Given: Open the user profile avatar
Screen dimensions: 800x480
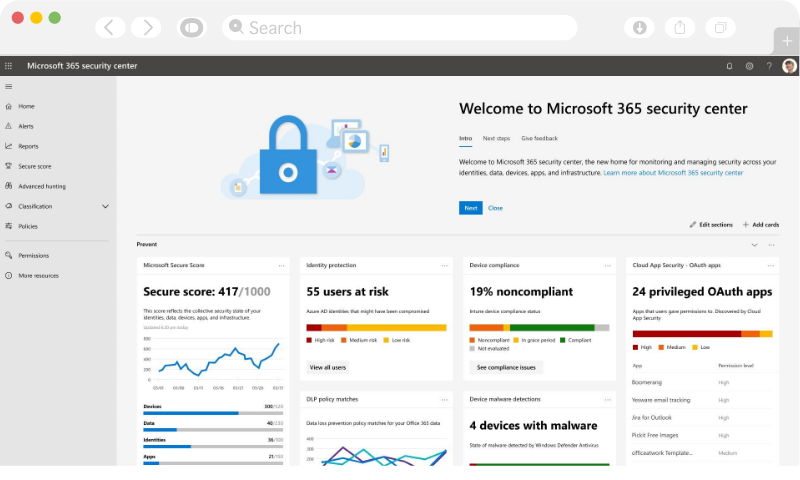Looking at the screenshot, I should (789, 66).
